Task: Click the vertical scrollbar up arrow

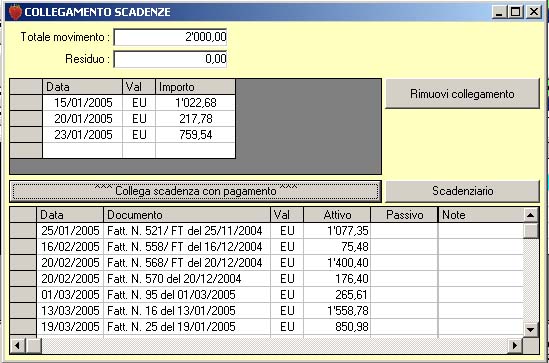Action: pyautogui.click(x=530, y=215)
